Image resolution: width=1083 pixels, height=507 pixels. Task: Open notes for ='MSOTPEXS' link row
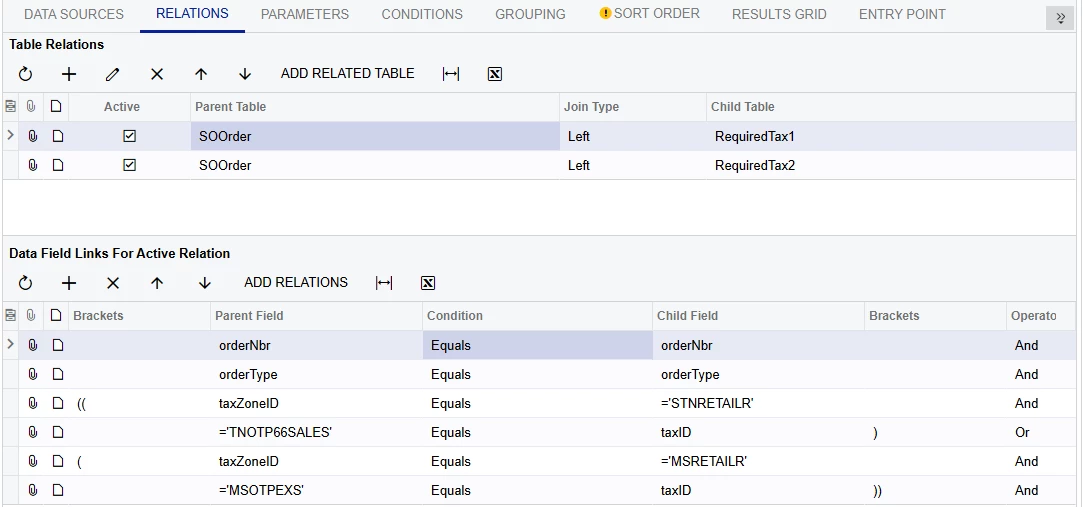pos(57,490)
